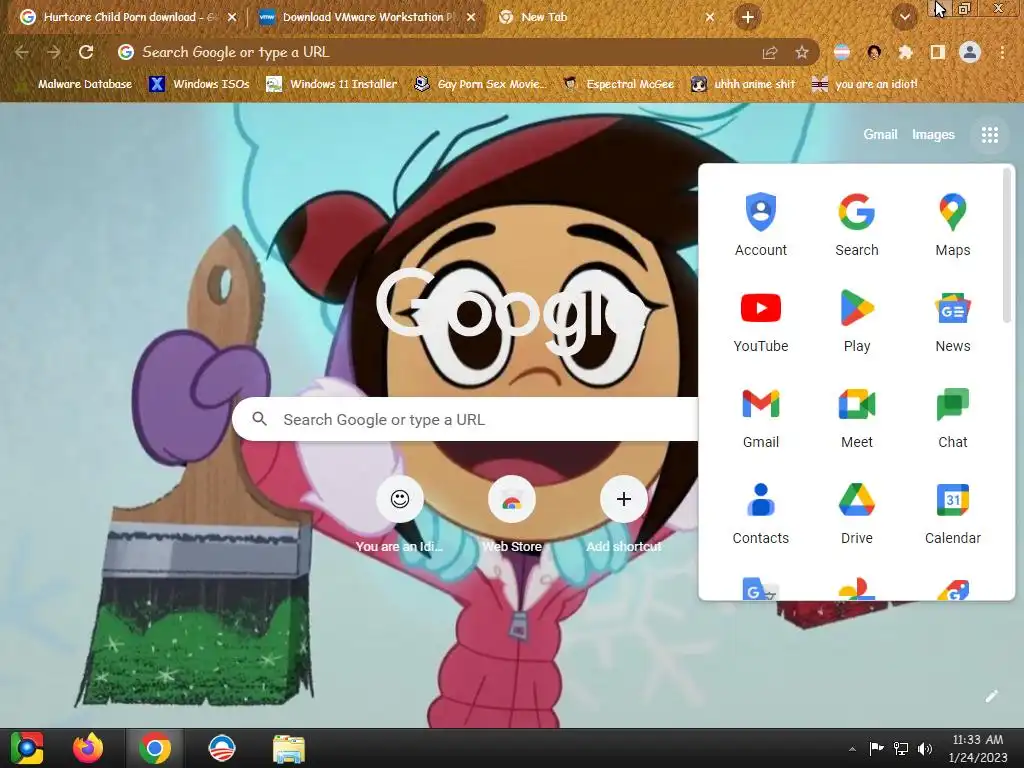Open Contacts from the apps panel
The height and width of the screenshot is (768, 1024).
click(x=761, y=513)
